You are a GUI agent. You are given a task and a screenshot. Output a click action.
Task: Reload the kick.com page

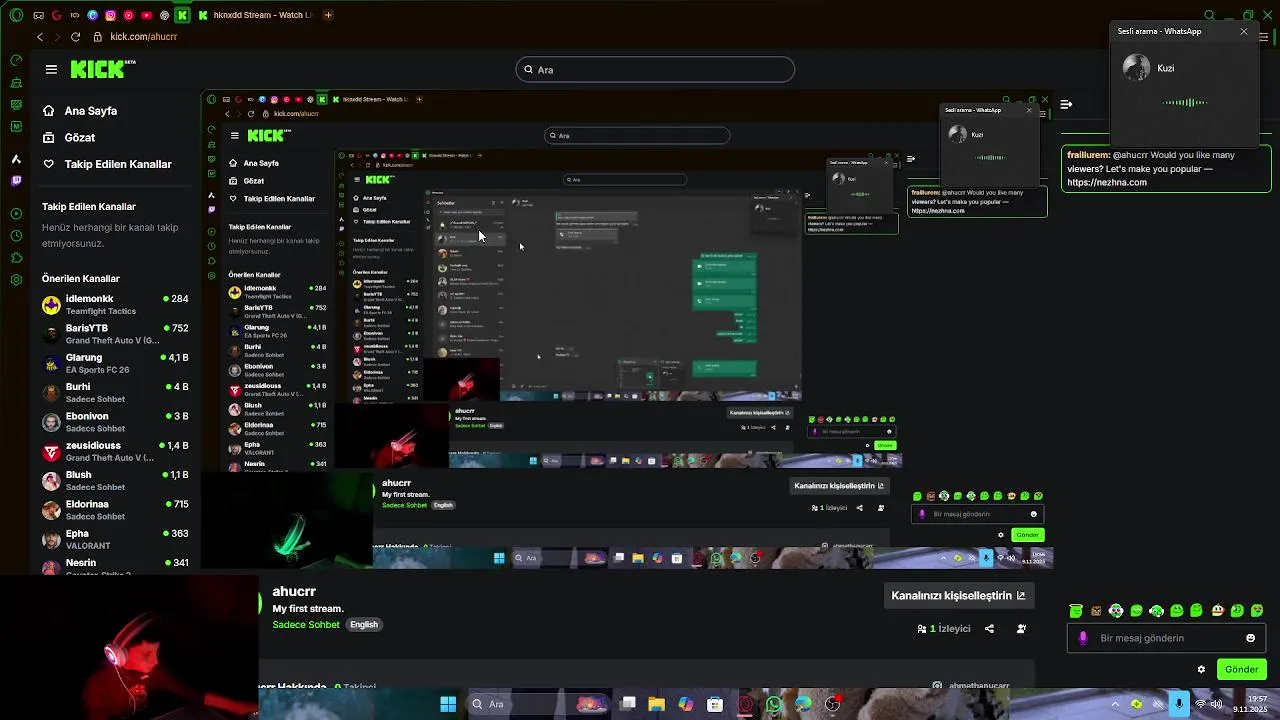[x=75, y=37]
